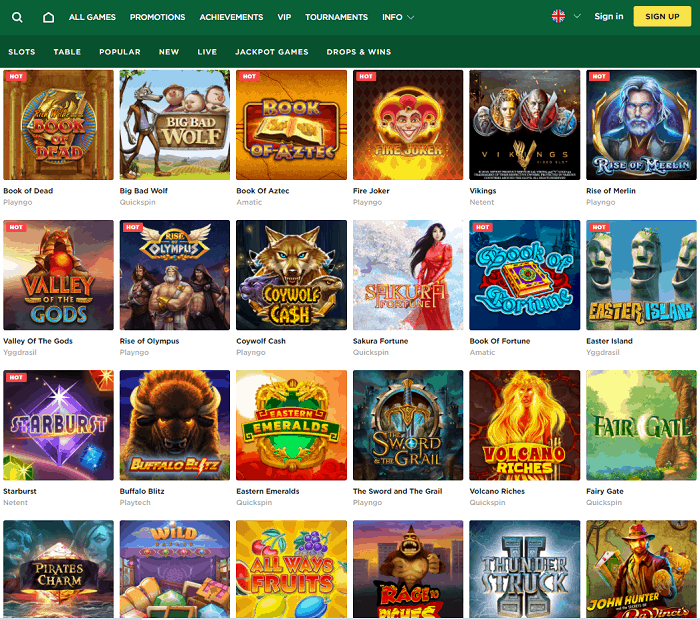
Task: Click the Sakura Fortune title text
Action: click(x=380, y=341)
